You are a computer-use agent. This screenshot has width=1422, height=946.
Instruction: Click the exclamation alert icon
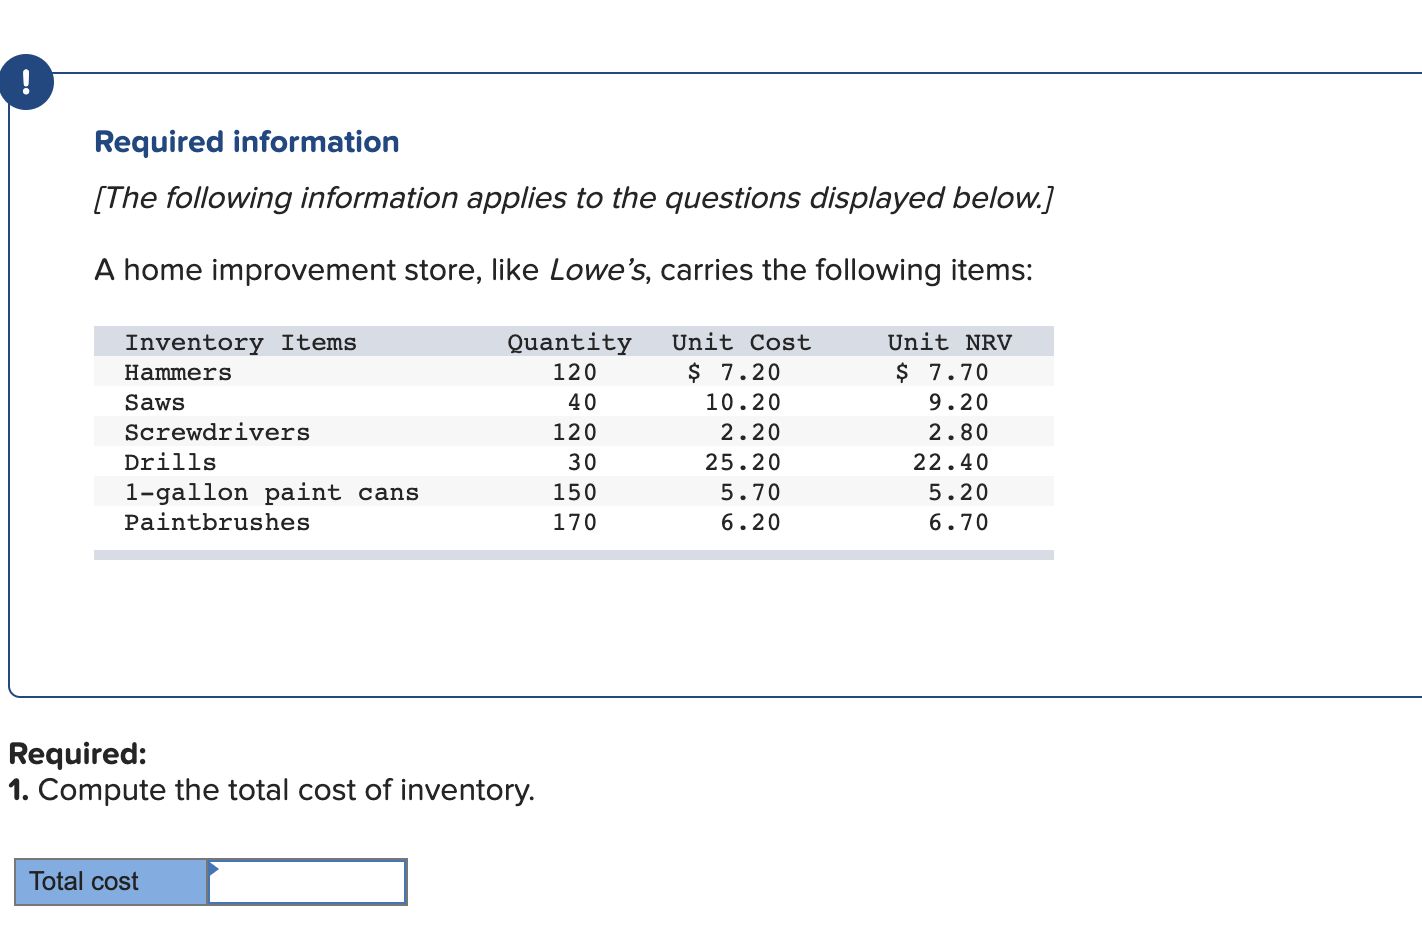[x=26, y=81]
